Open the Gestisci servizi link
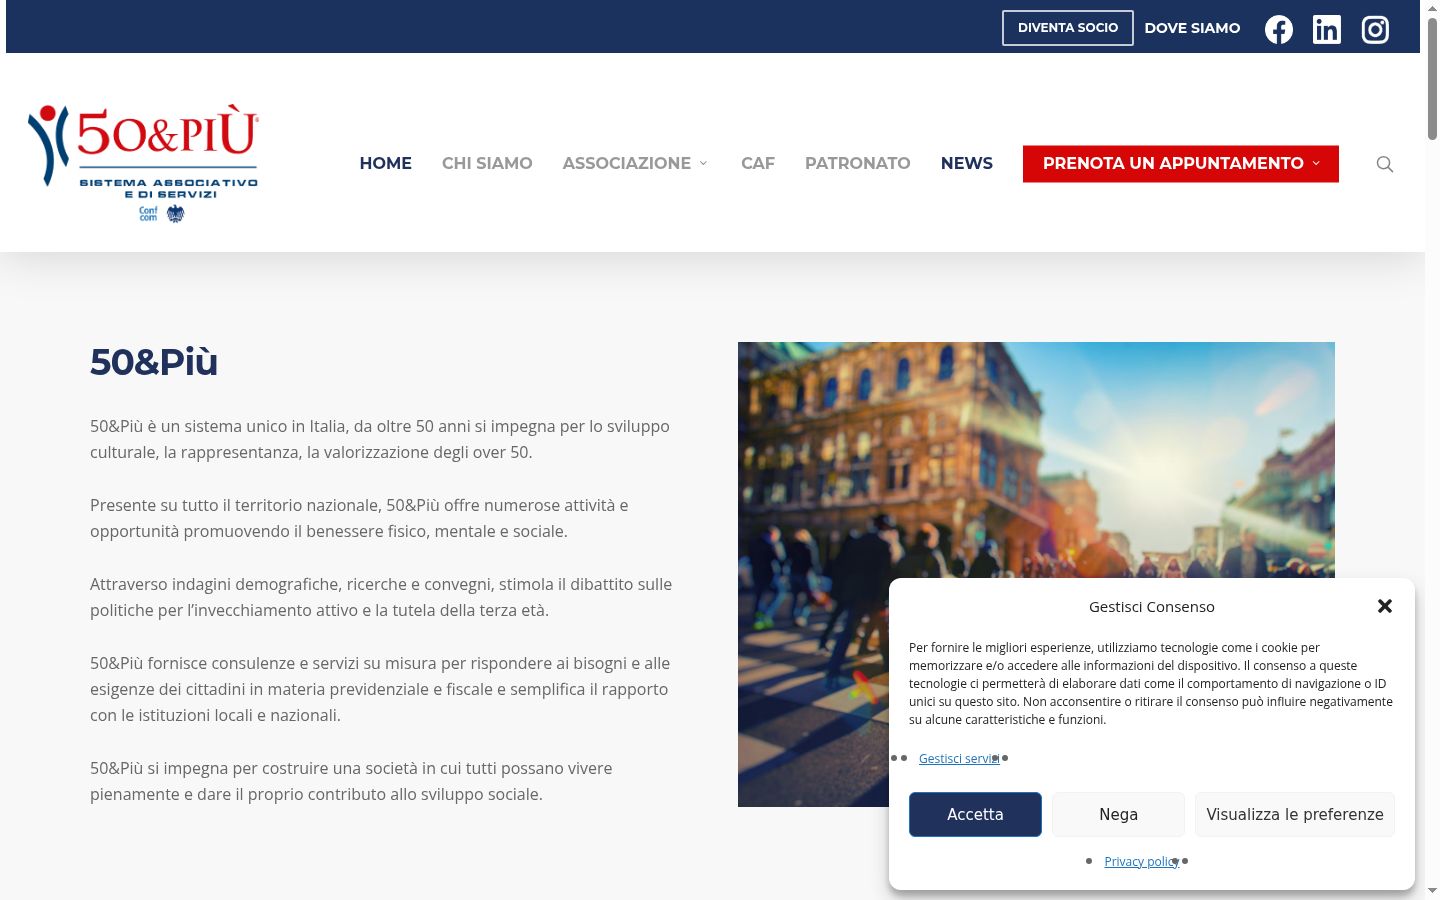This screenshot has height=900, width=1440. tap(959, 759)
